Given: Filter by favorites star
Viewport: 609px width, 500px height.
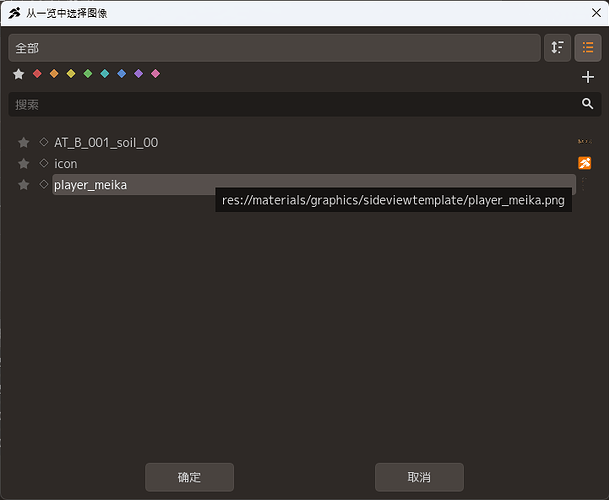Looking at the screenshot, I should pyautogui.click(x=19, y=74).
